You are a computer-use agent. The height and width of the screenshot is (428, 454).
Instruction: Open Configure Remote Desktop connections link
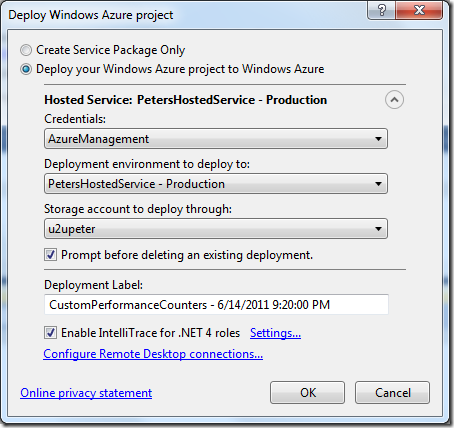point(153,354)
